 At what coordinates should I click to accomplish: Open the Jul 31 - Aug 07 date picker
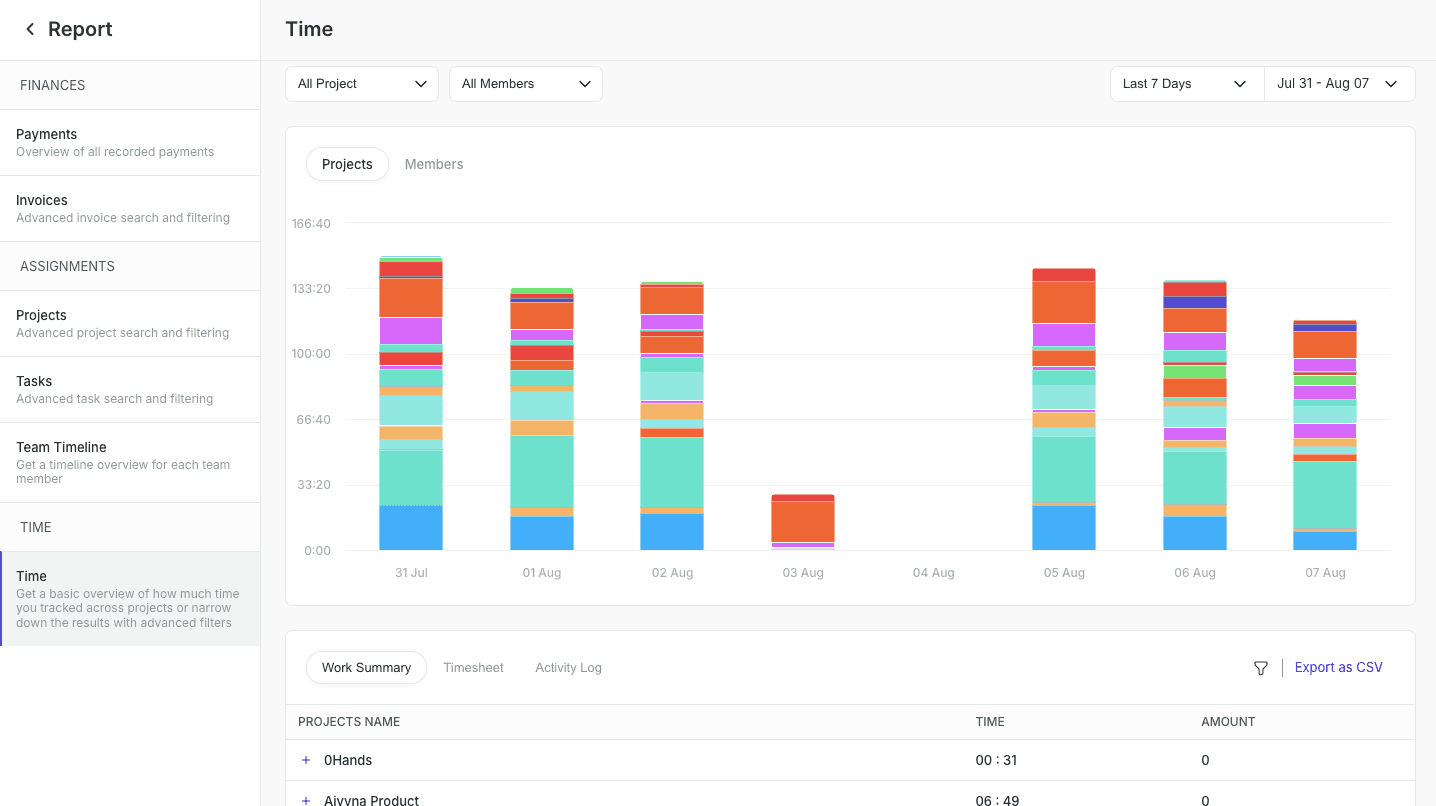[x=1340, y=84]
